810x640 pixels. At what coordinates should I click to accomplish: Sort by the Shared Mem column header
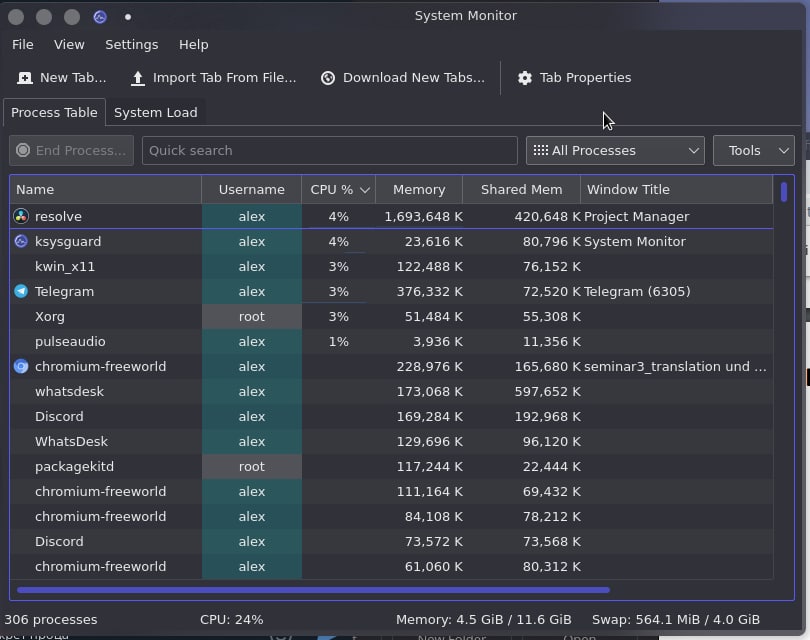(521, 190)
